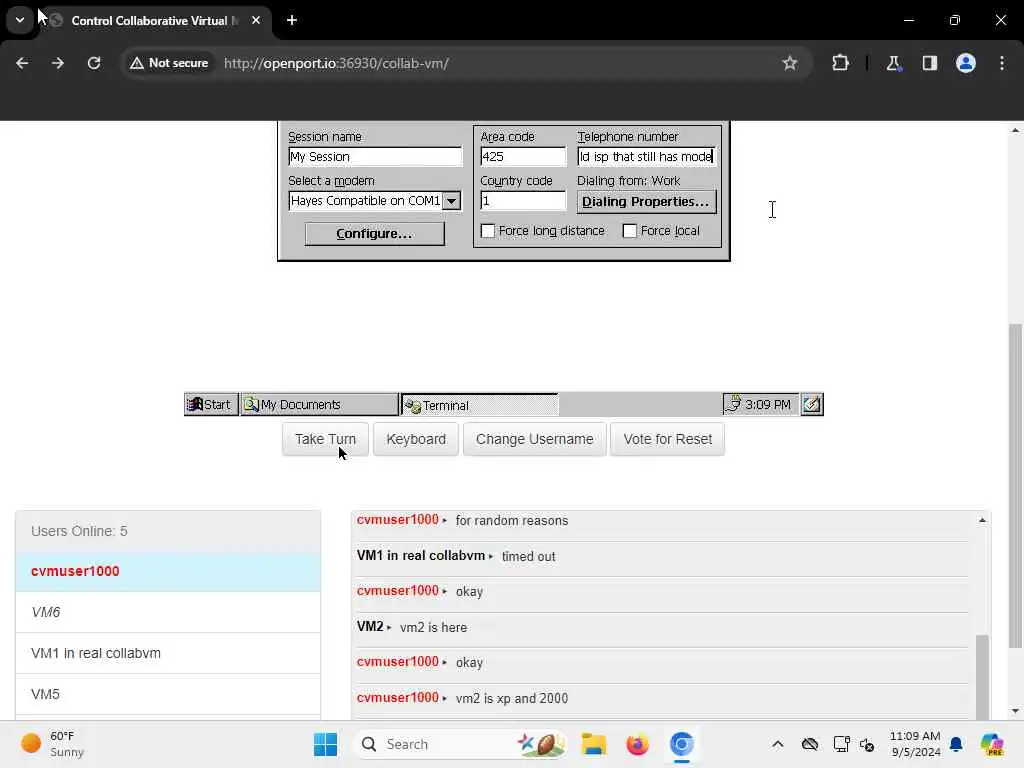Click the VM tray pen input icon
Viewport: 1024px width, 768px height.
(812, 405)
